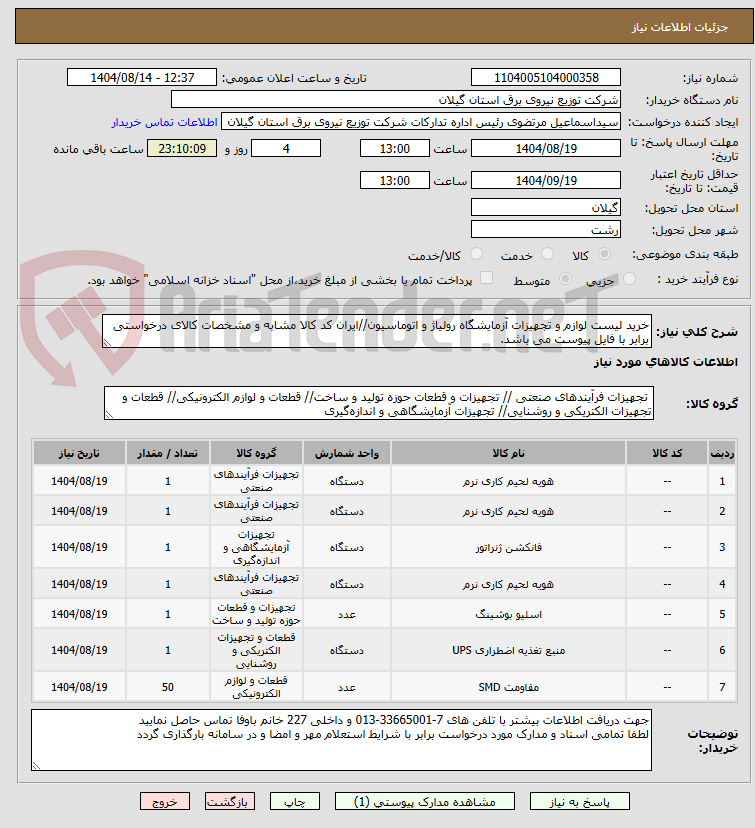This screenshot has height=828, width=755.
Task: Click the price validity hour 13:00 field
Action: 394,181
